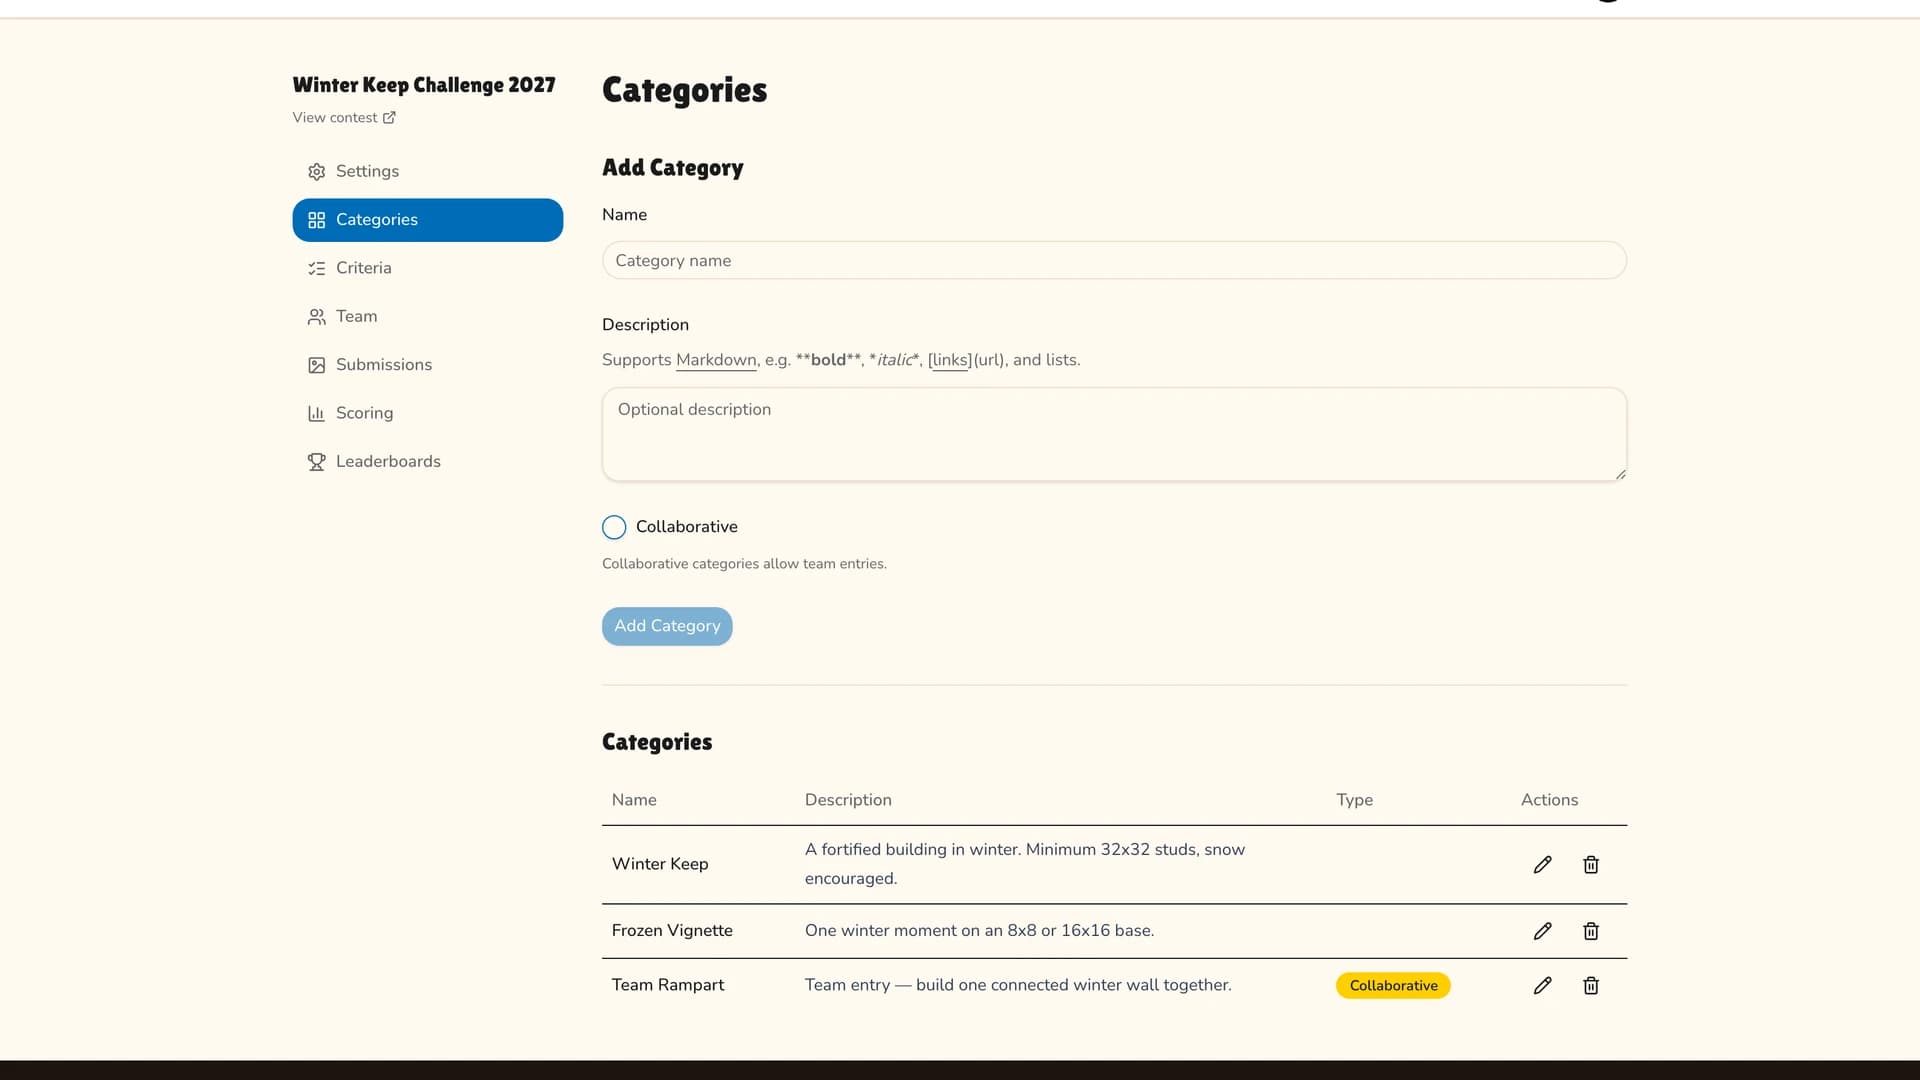Click the Winter Keep name cell

tap(660, 864)
